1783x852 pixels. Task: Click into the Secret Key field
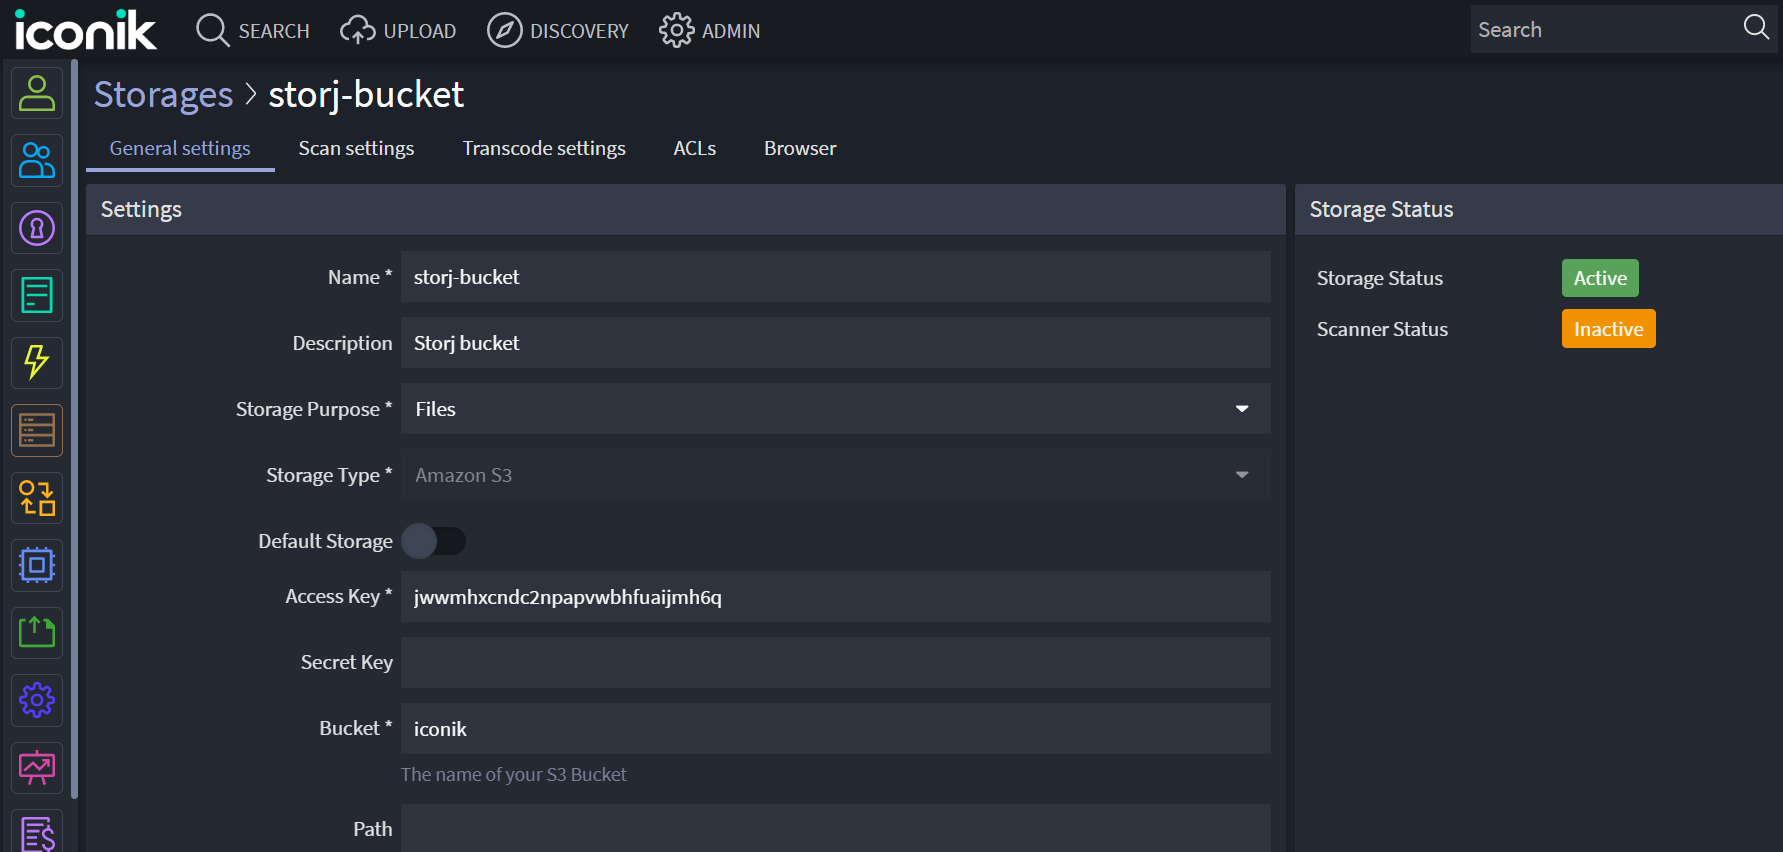pyautogui.click(x=836, y=663)
